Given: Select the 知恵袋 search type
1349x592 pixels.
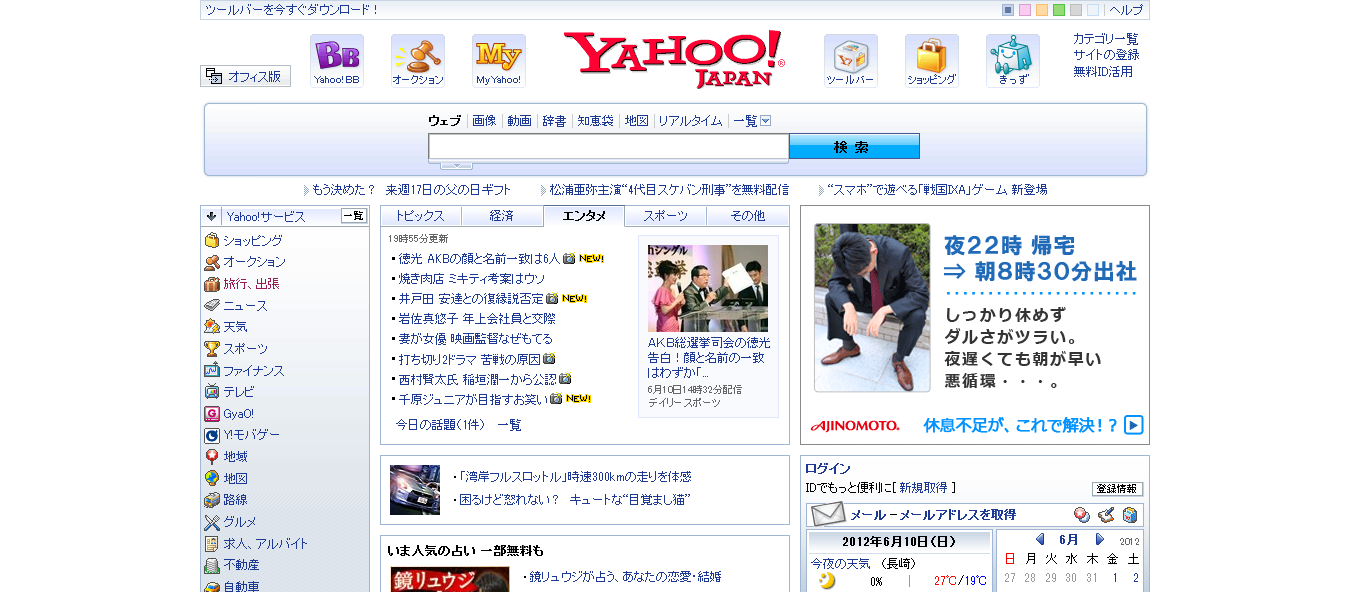Looking at the screenshot, I should (x=595, y=121).
